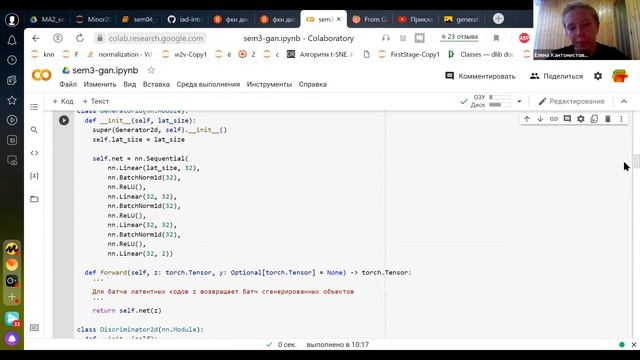Open the Classes — dlib bookmark

[x=481, y=54]
